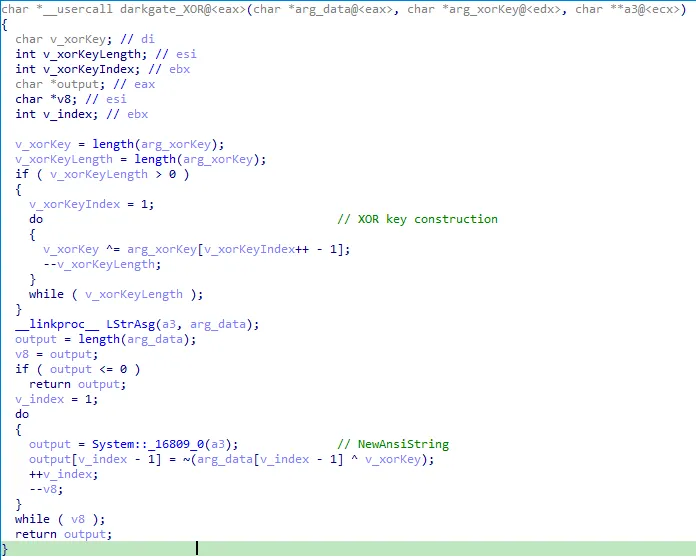
Task: Click the line 'v_xorKeyLength = length(arg_xorKey);'
Action: click(141, 159)
